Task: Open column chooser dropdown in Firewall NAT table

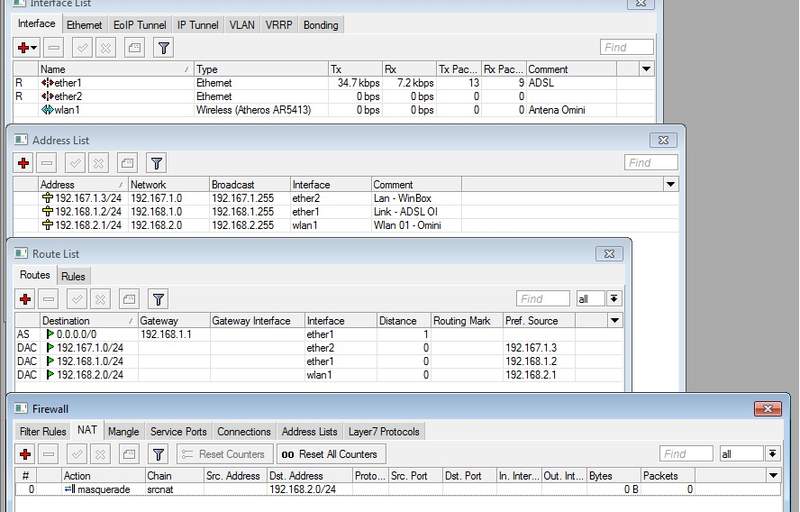Action: [773, 475]
